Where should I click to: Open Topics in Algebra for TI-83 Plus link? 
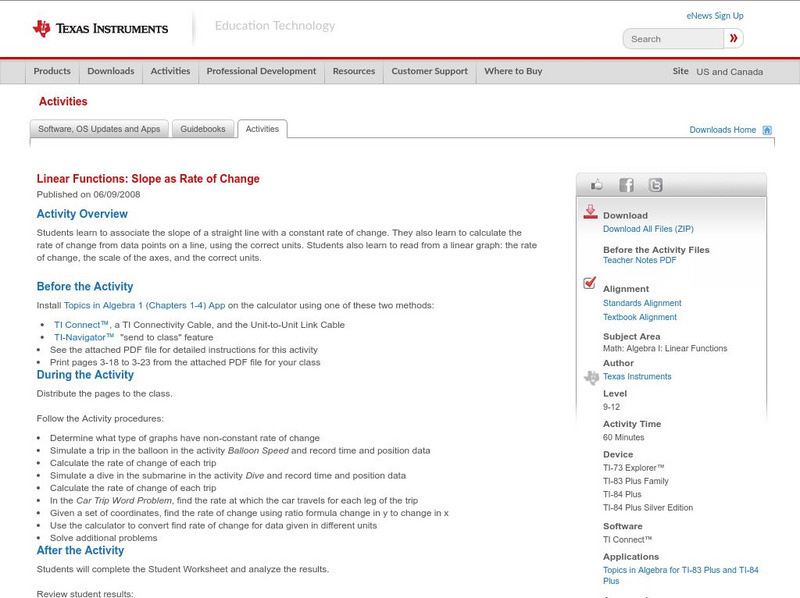pyautogui.click(x=681, y=576)
